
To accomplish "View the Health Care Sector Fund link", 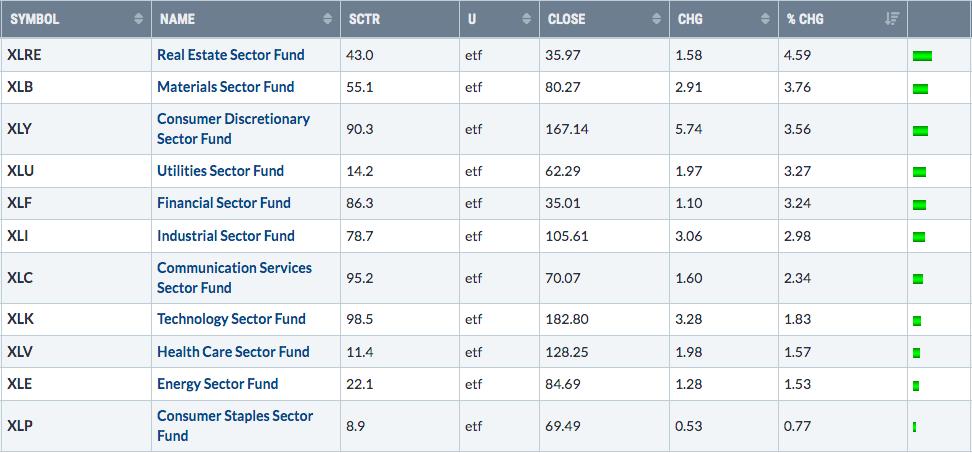I will click(x=233, y=352).
